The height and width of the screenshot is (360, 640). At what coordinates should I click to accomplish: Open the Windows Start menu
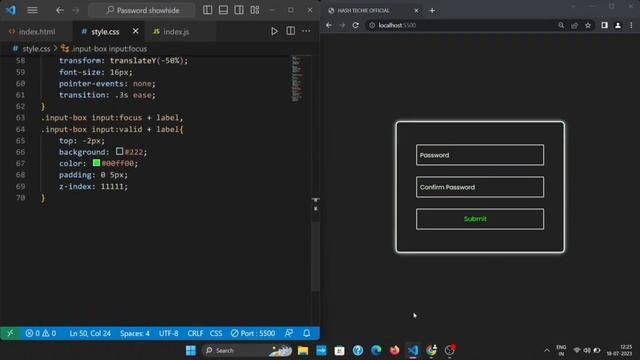pos(191,350)
